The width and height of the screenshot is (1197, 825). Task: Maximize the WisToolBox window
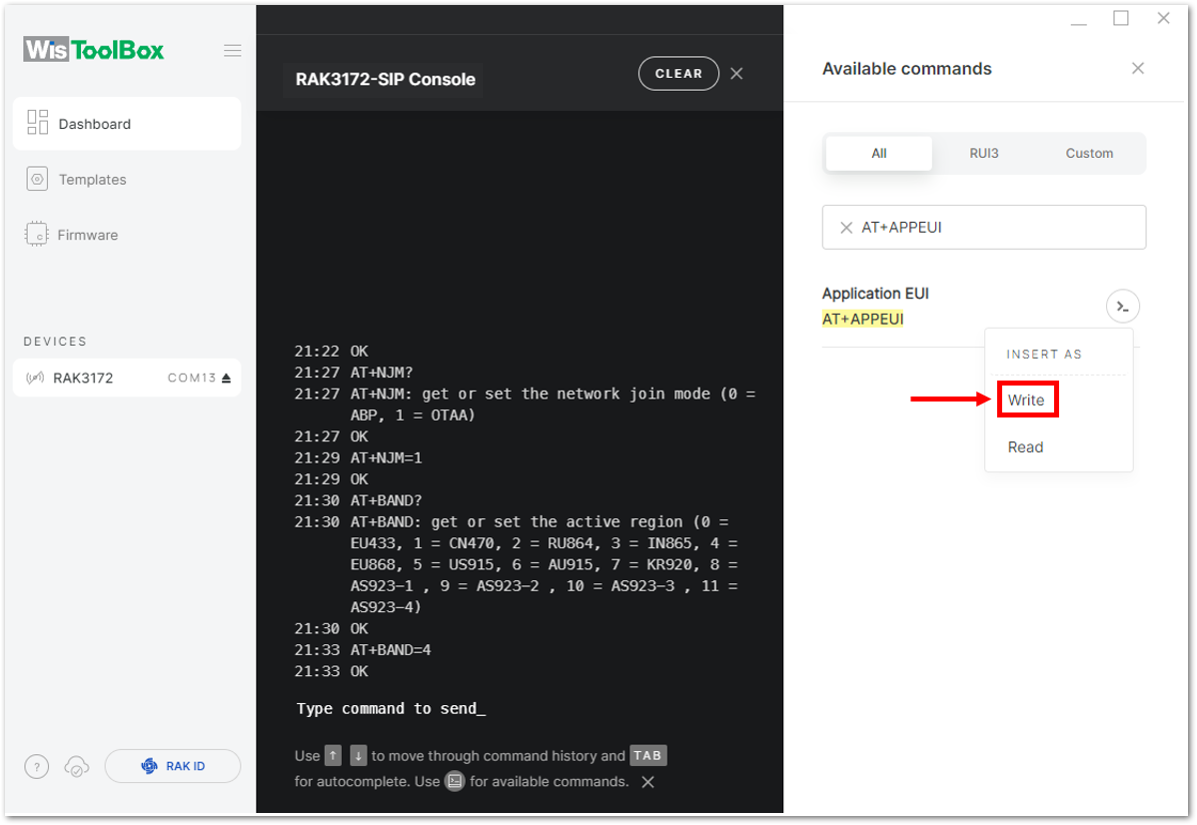(x=1121, y=18)
